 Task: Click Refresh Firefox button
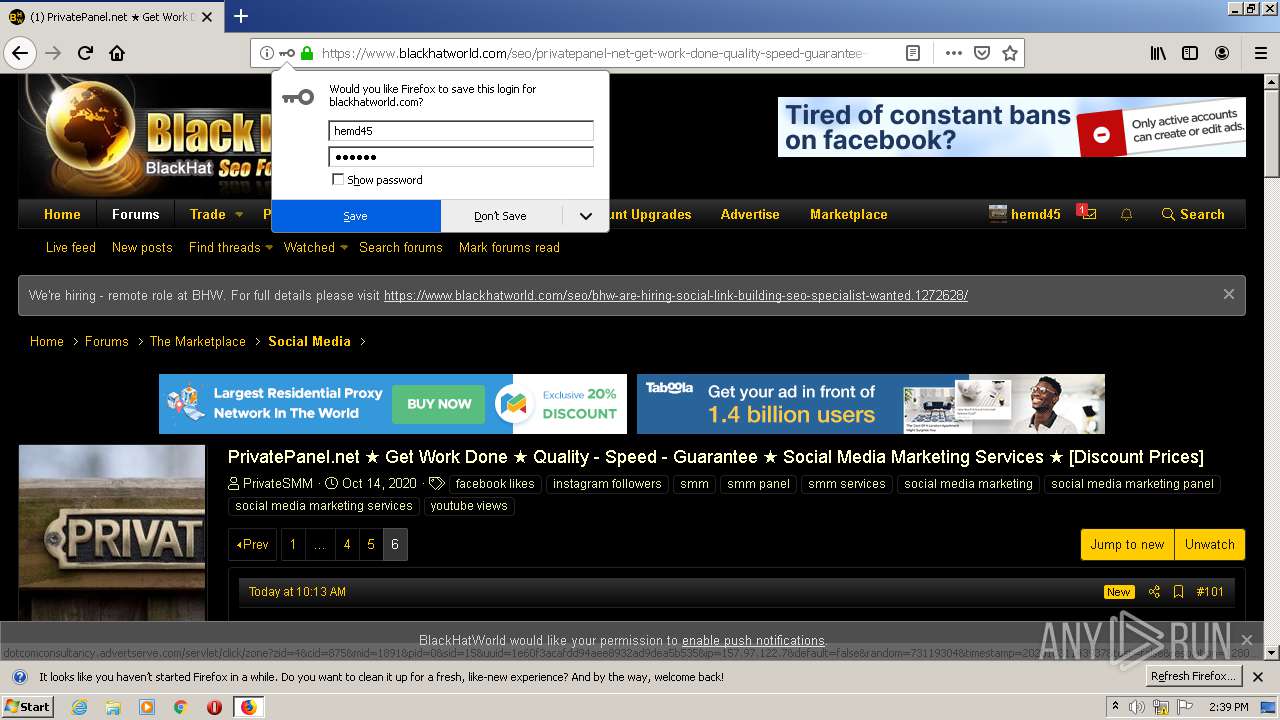[x=1194, y=677]
